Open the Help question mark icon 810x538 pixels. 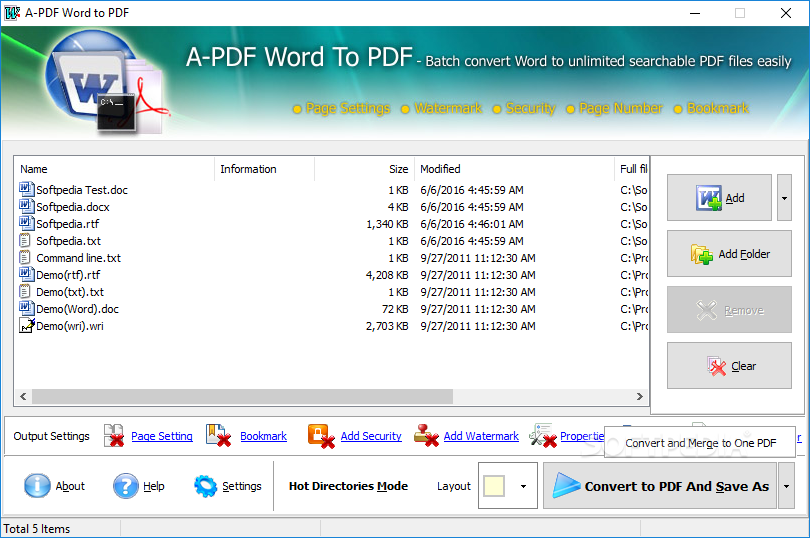pyautogui.click(x=126, y=486)
